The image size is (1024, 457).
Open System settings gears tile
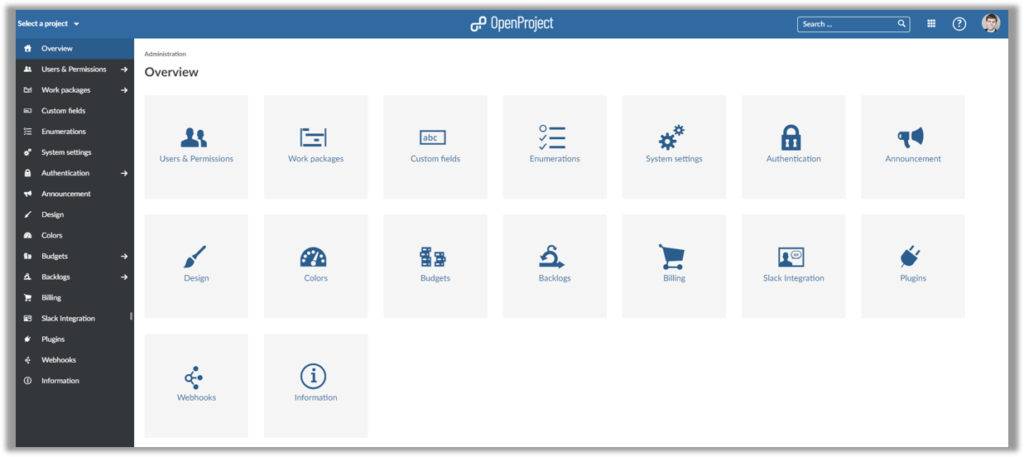pyautogui.click(x=673, y=137)
